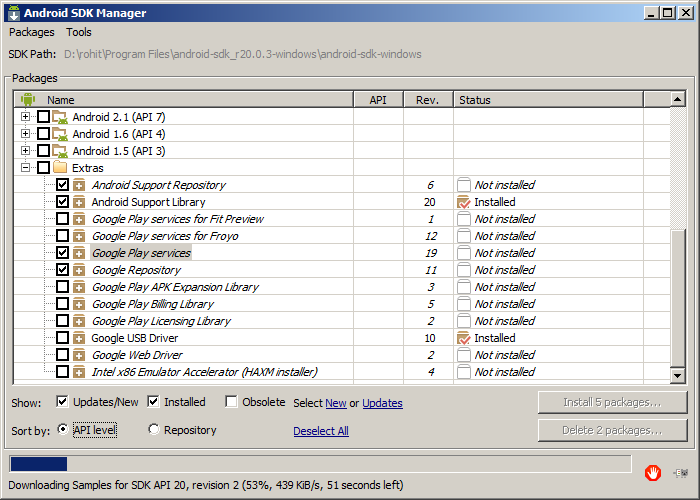Viewport: 700px width, 500px height.
Task: Check Google Play services for Froyo checkbox
Action: click(x=62, y=235)
